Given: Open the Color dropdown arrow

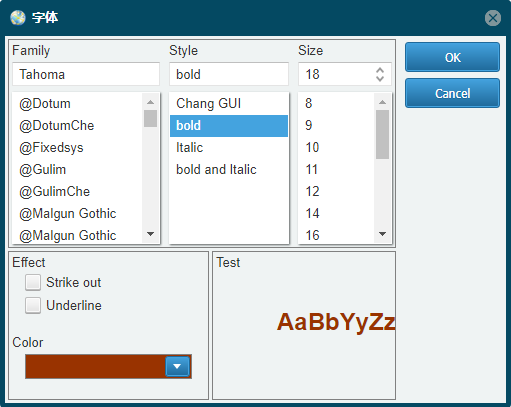Looking at the screenshot, I should point(177,367).
